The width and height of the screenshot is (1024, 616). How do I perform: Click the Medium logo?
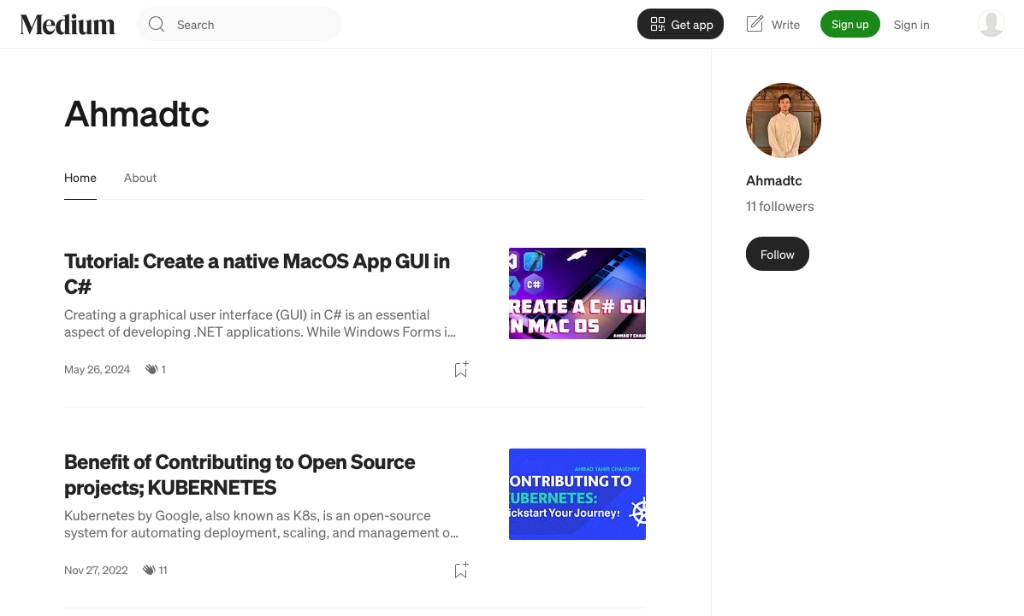coord(67,24)
